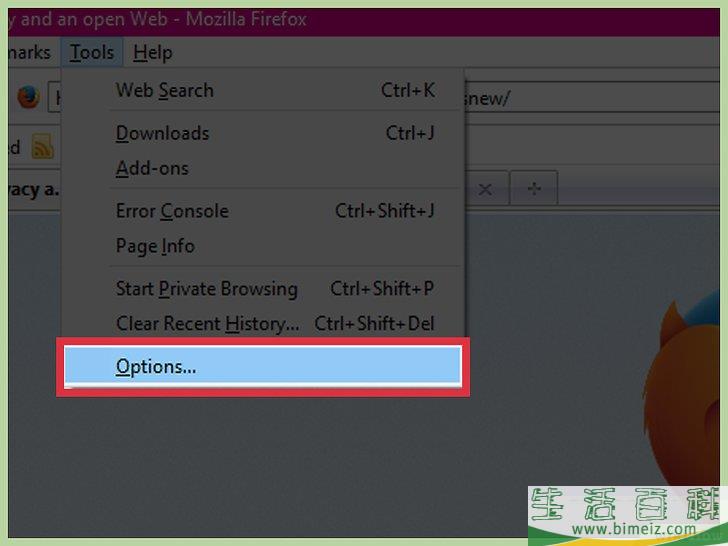Open the partially visible Bookmarks menu

tap(30, 52)
